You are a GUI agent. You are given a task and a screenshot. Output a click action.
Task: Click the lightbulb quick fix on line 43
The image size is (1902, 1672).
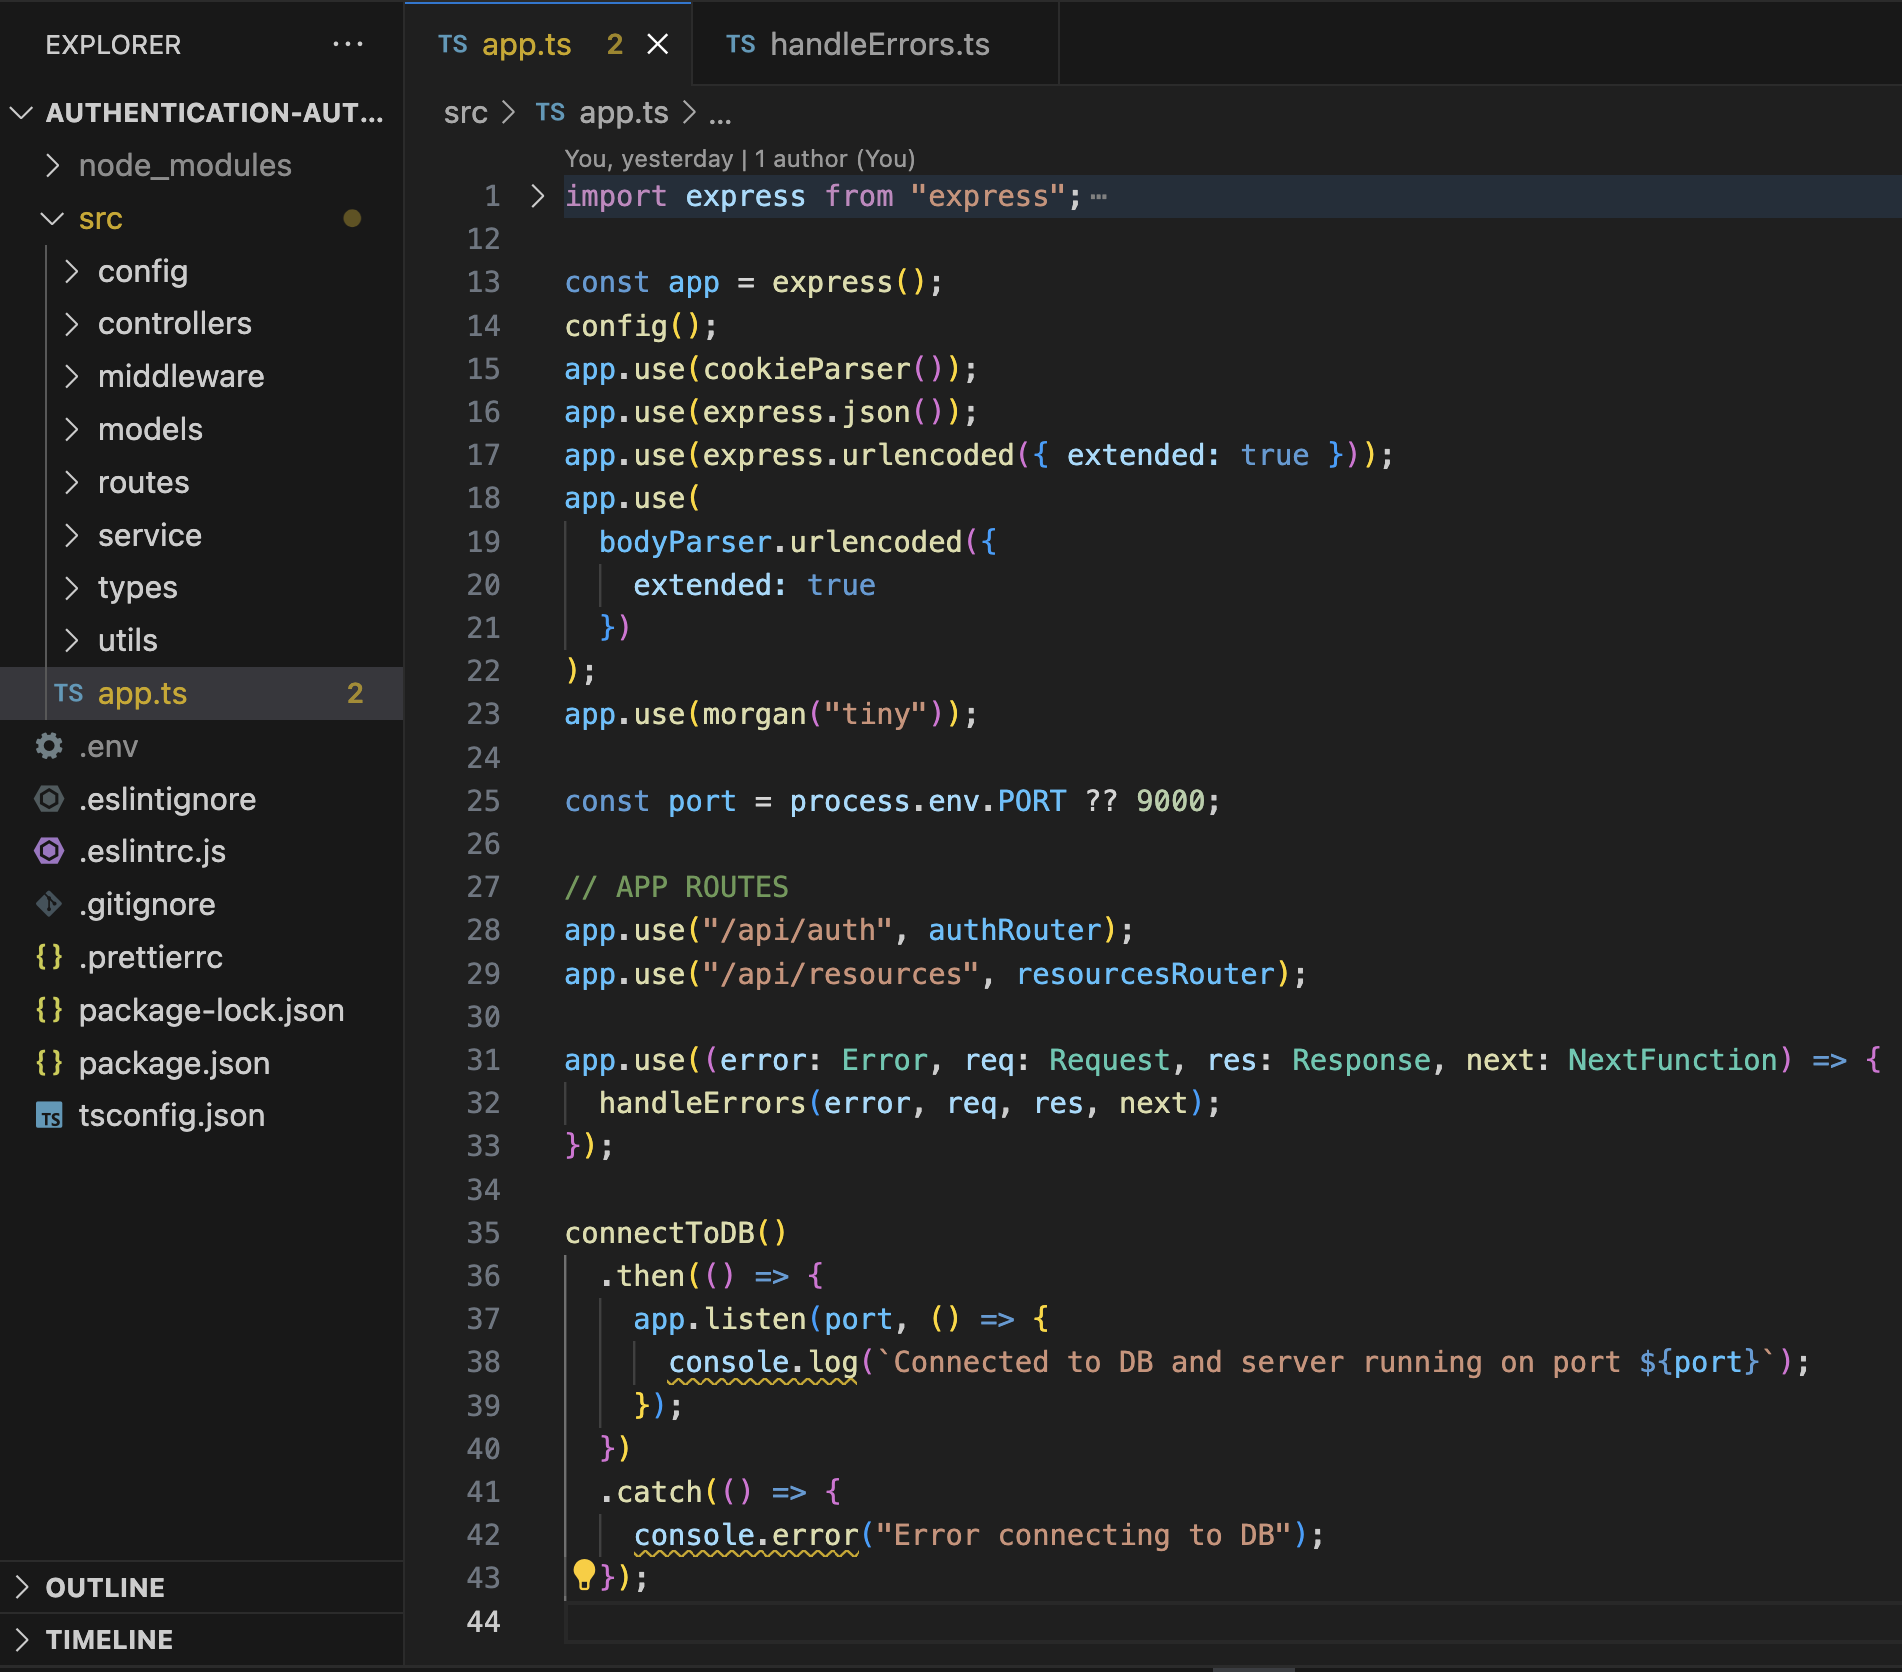point(584,1574)
